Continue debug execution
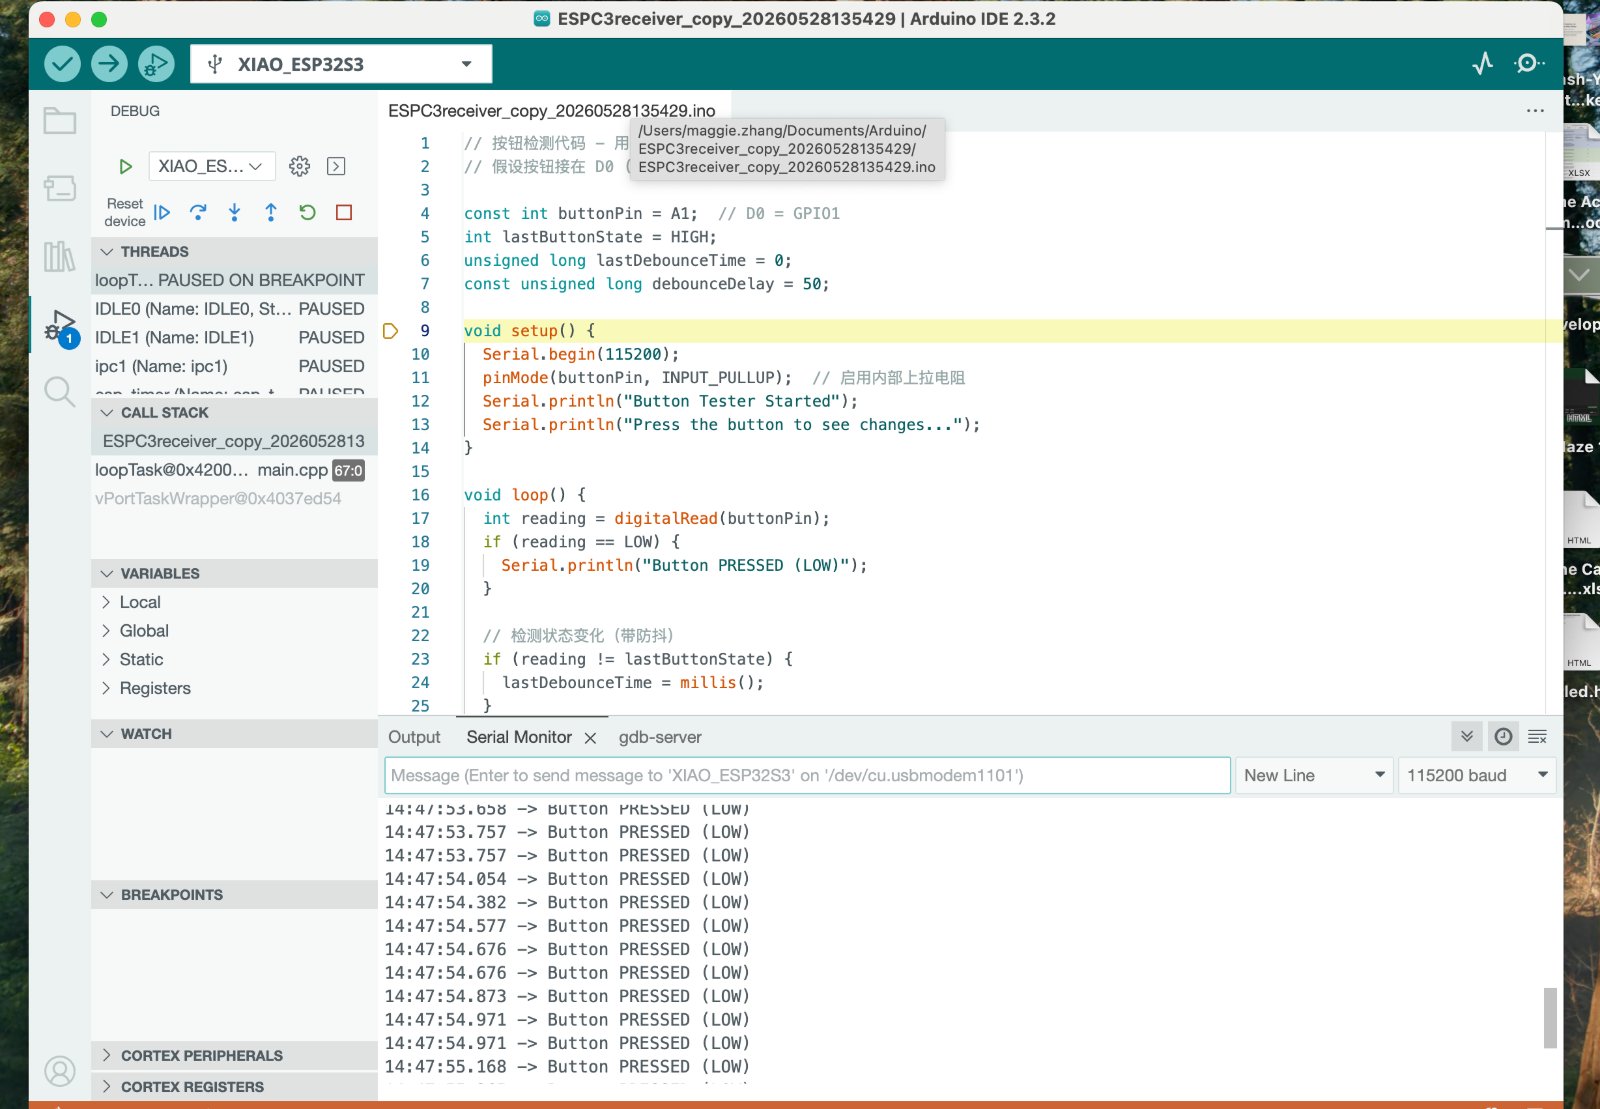1600x1109 pixels. [x=162, y=212]
